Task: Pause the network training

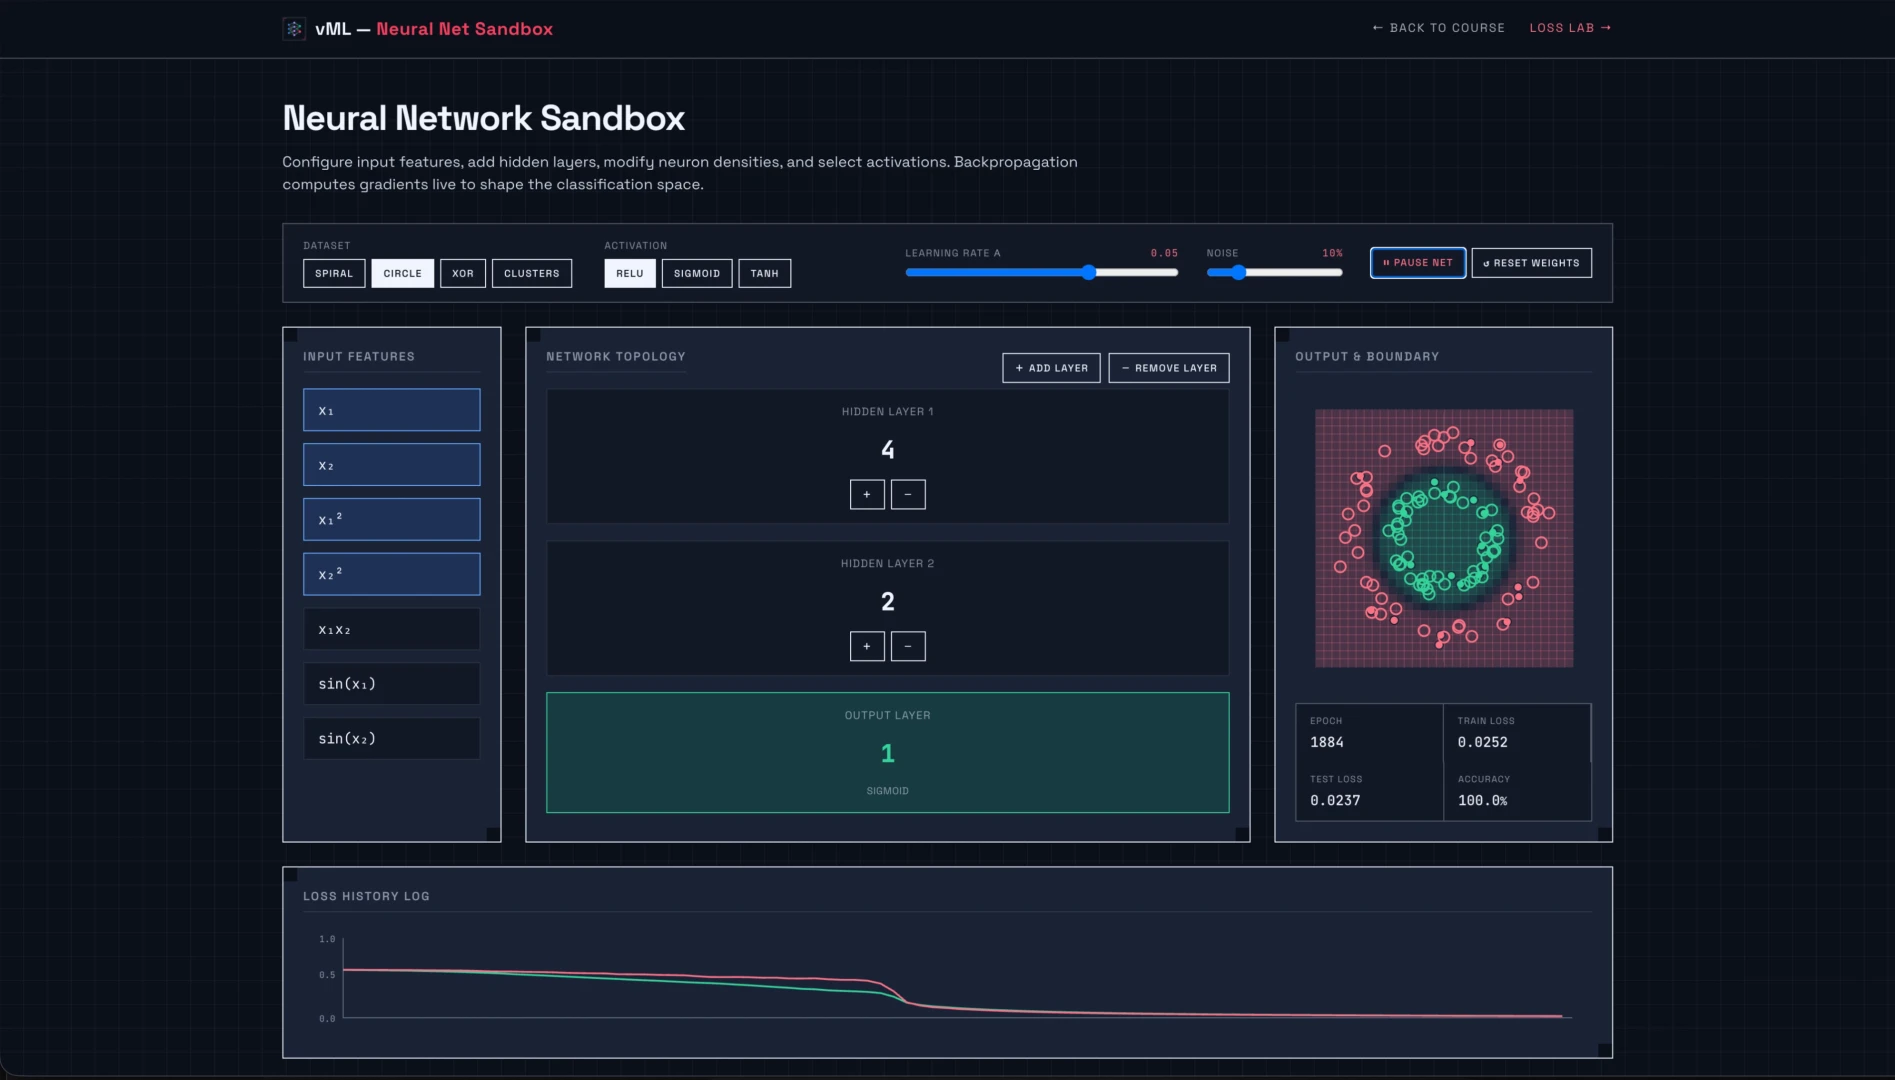Action: [1418, 263]
